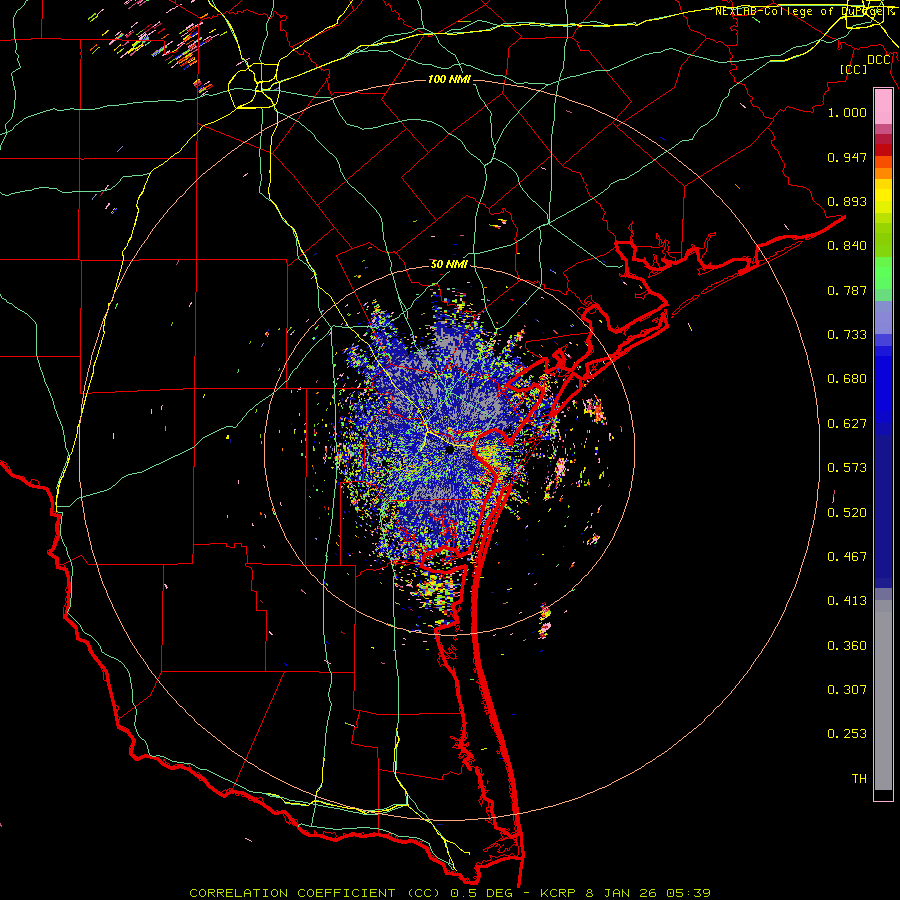Click the 0.467 scale value

(847, 557)
